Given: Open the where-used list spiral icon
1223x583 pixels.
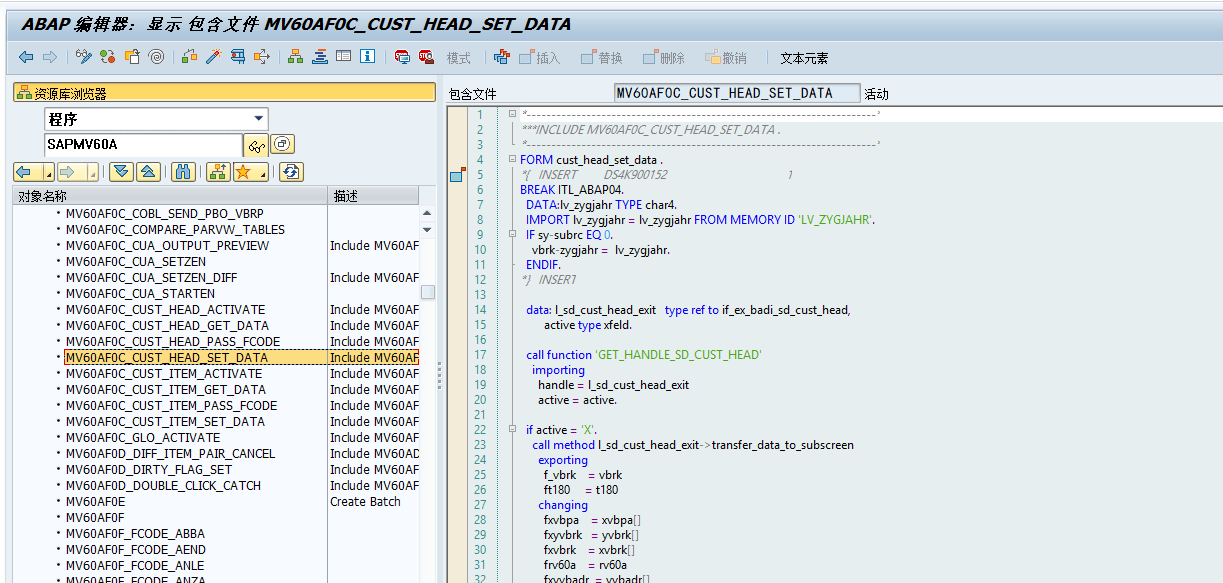Looking at the screenshot, I should point(155,57).
